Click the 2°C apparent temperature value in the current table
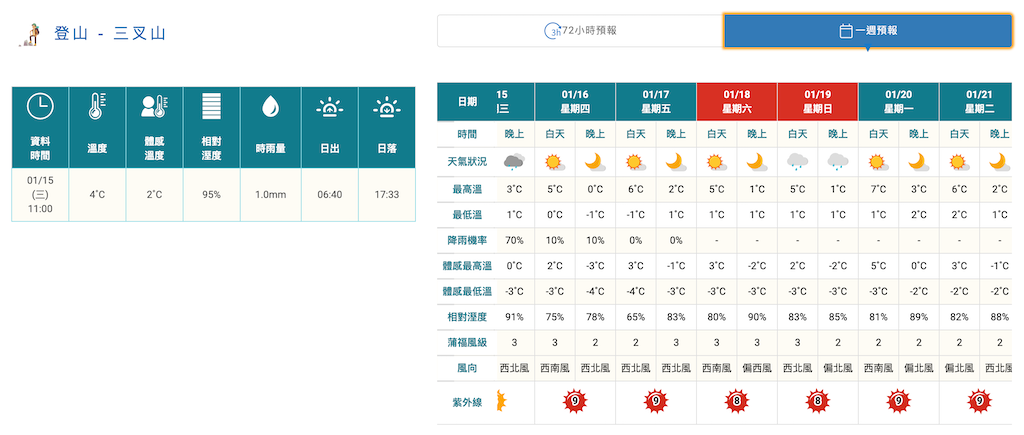 click(155, 195)
